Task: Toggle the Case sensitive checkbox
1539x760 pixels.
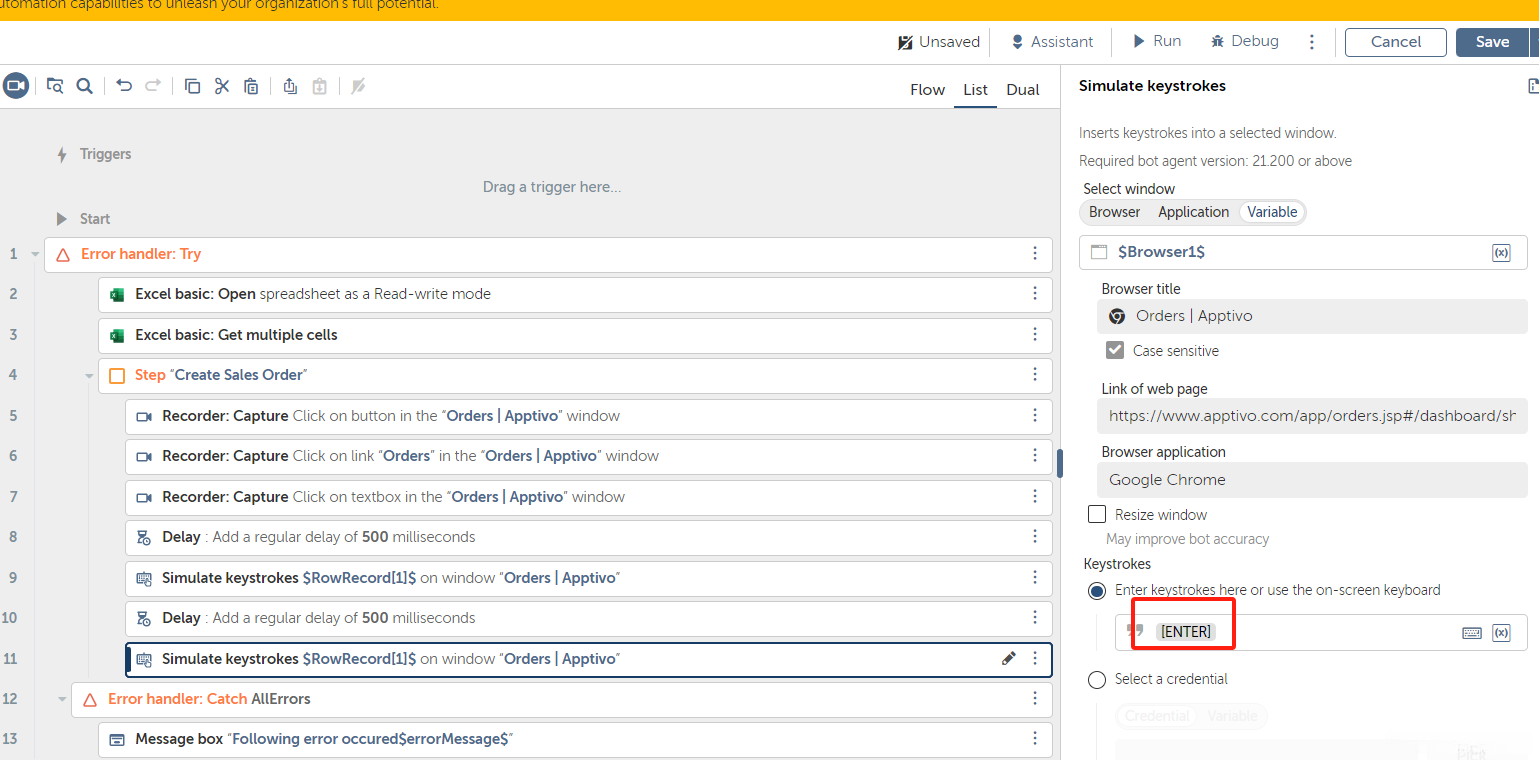Action: (x=1115, y=350)
